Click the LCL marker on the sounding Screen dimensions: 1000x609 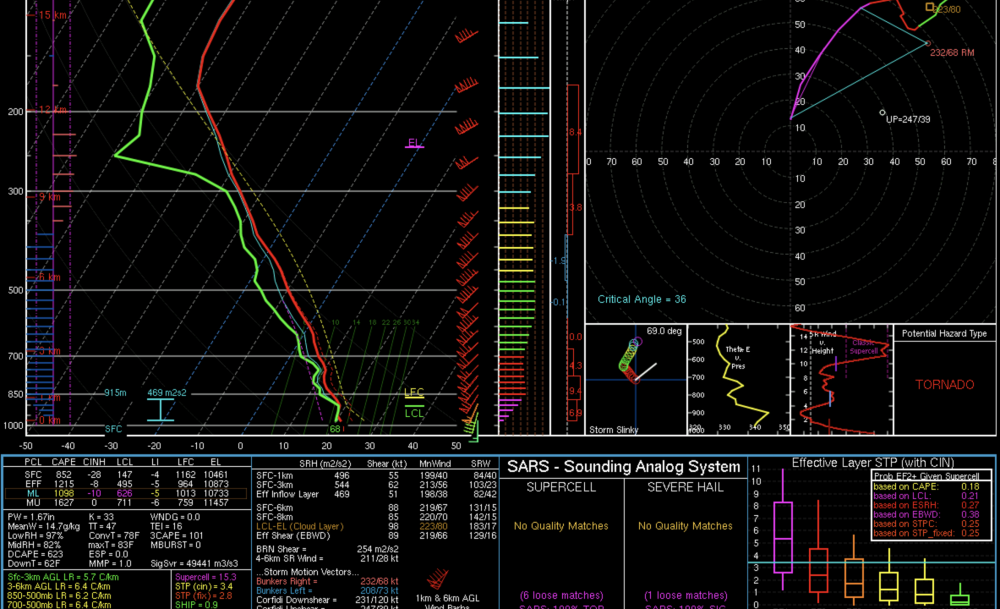point(413,412)
